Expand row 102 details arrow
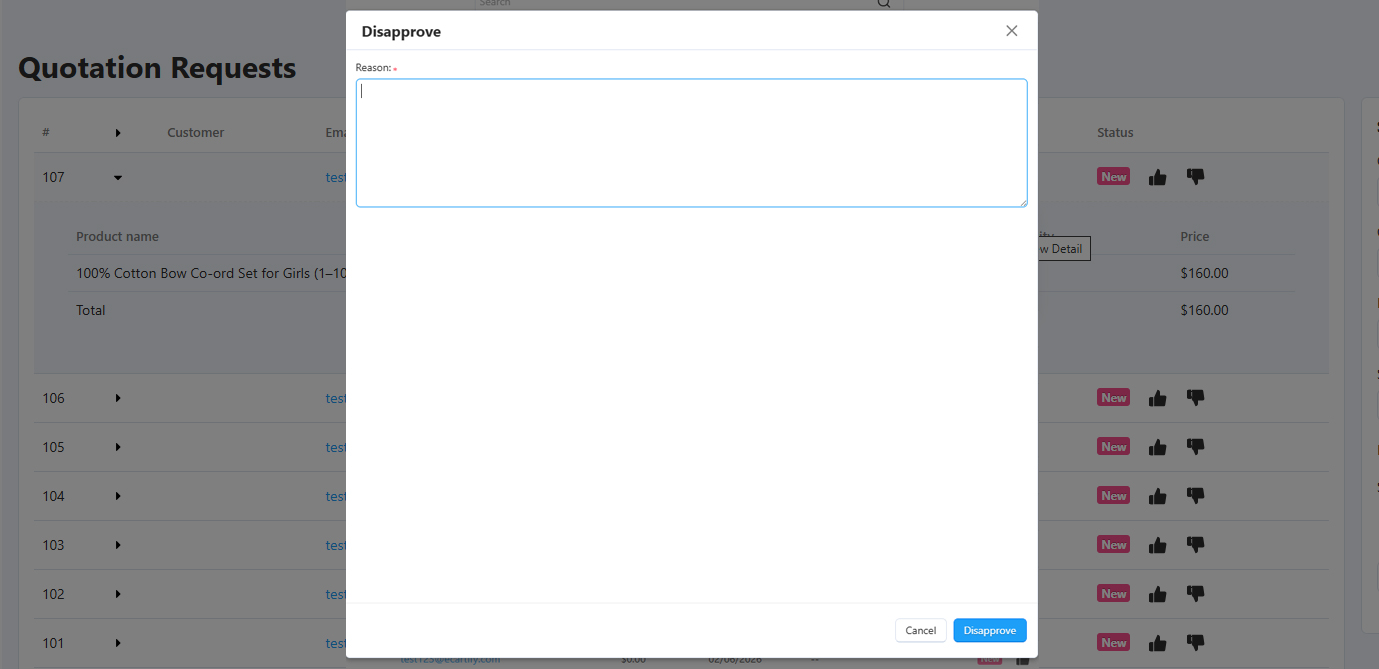Screen dimensions: 1379x669 (x=118, y=594)
